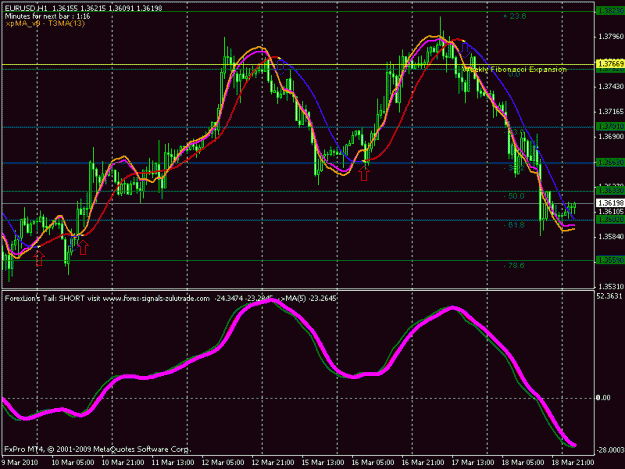Click the Fibonacci 50.0 level label

(514, 196)
